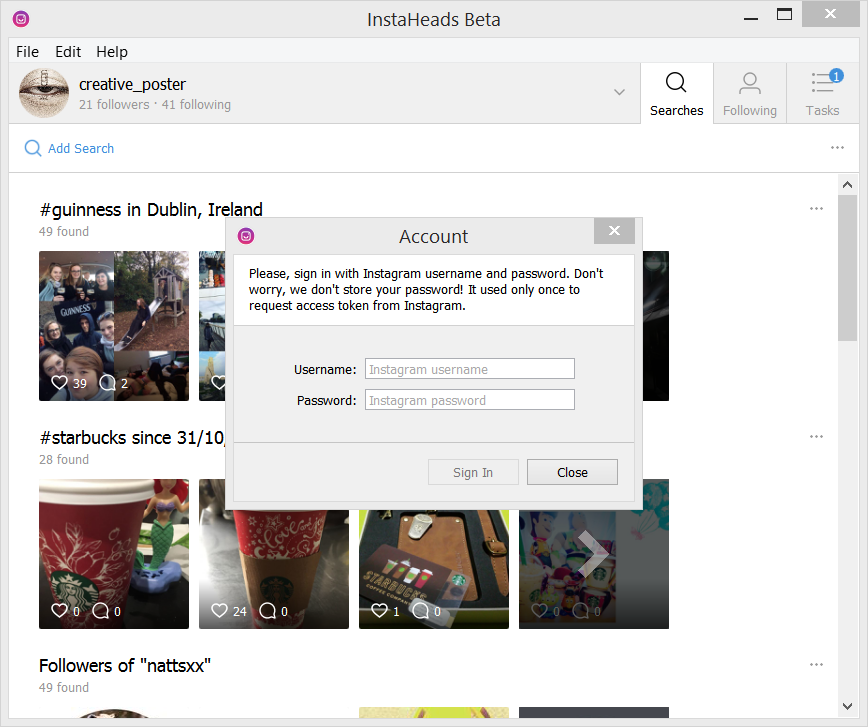This screenshot has width=868, height=727.
Task: Click the Password input field
Action: (x=469, y=400)
